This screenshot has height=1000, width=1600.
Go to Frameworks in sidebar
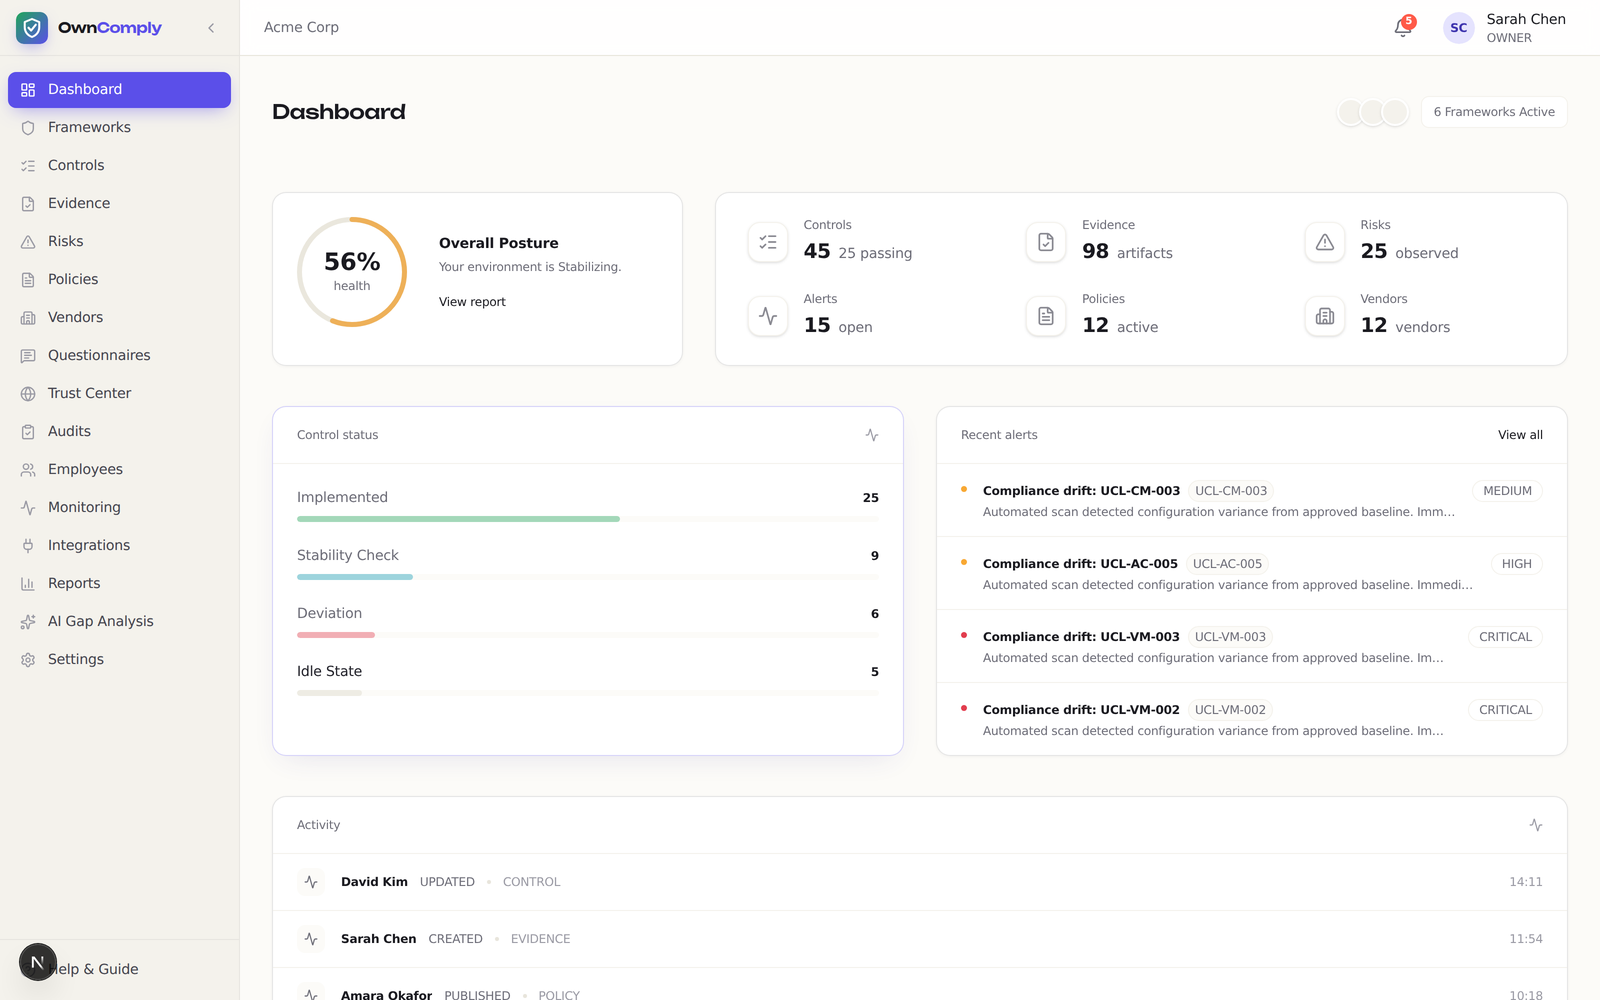pos(119,127)
